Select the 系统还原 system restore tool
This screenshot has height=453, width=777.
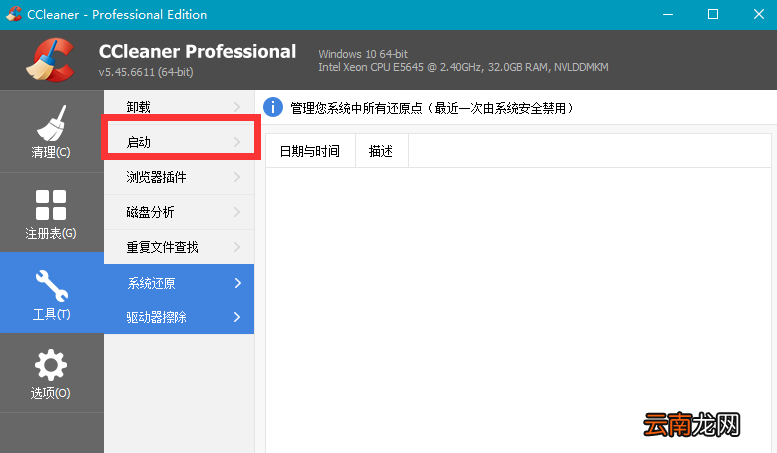179,283
